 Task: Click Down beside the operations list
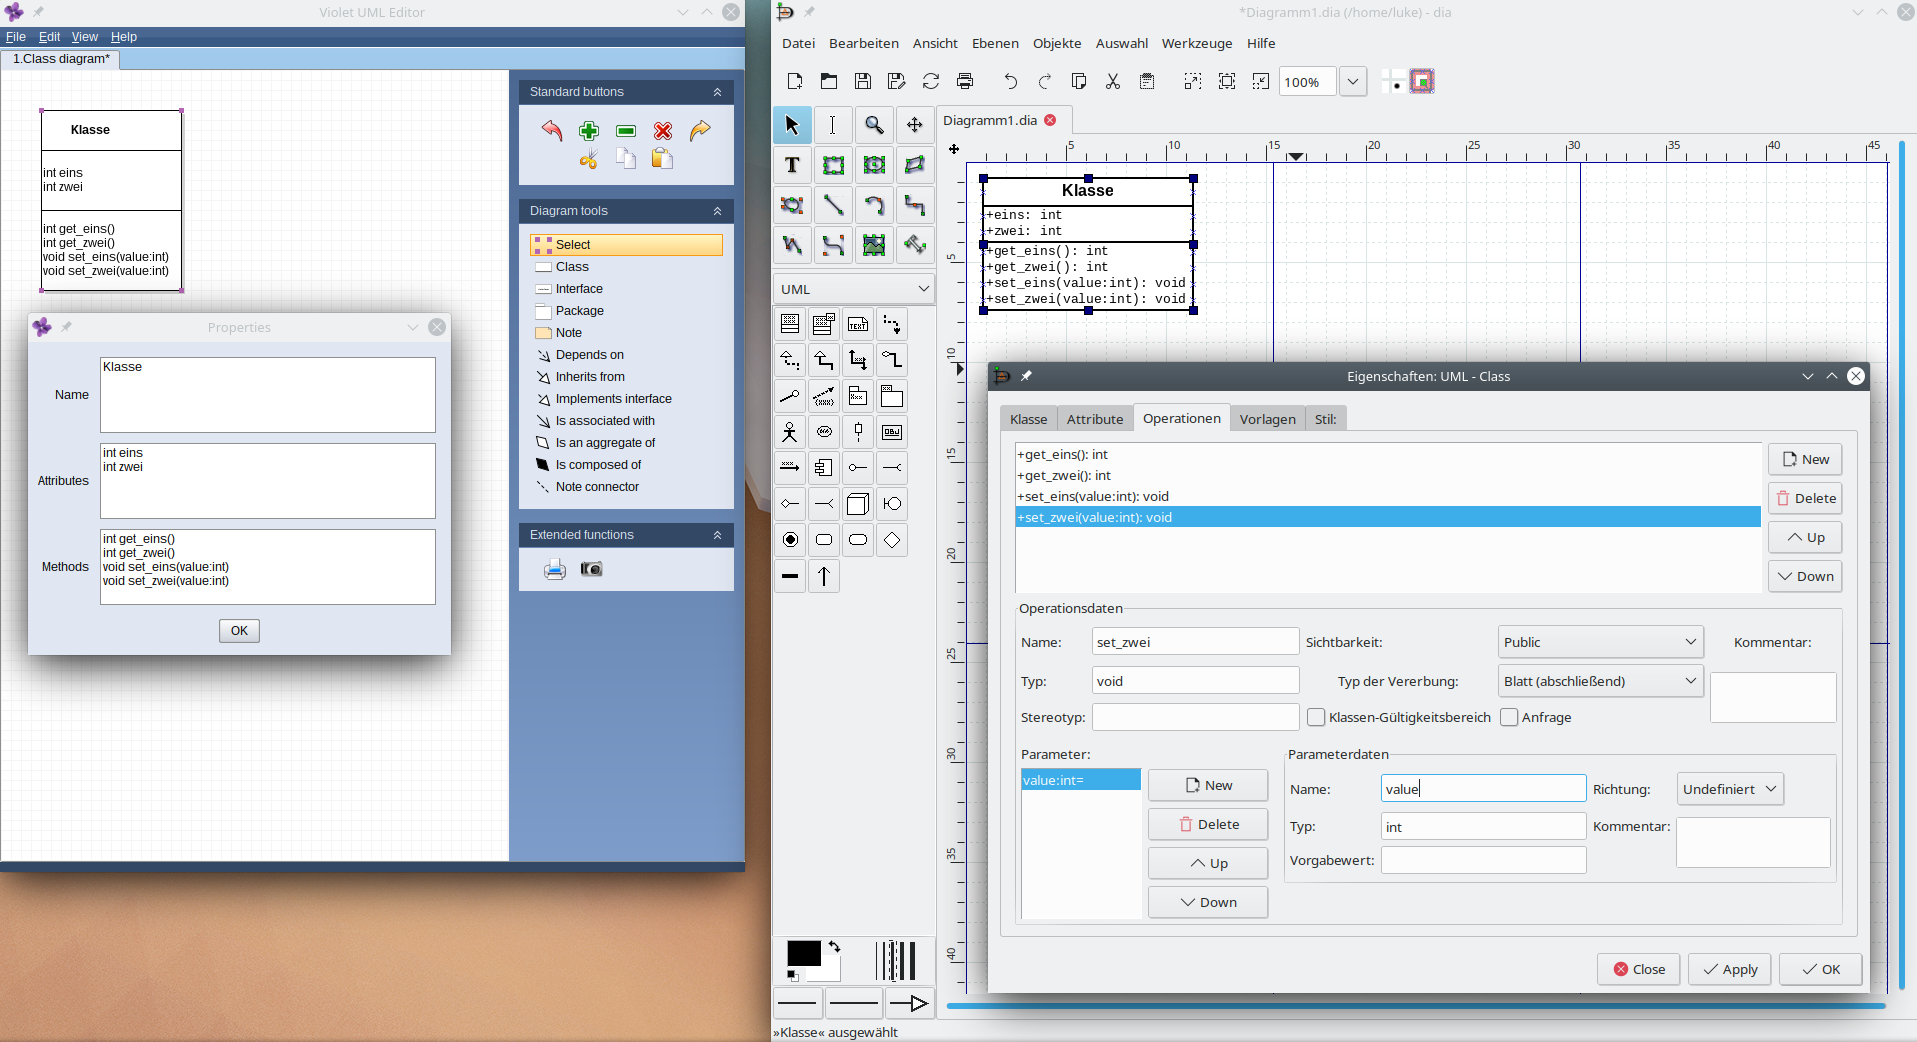tap(1805, 576)
